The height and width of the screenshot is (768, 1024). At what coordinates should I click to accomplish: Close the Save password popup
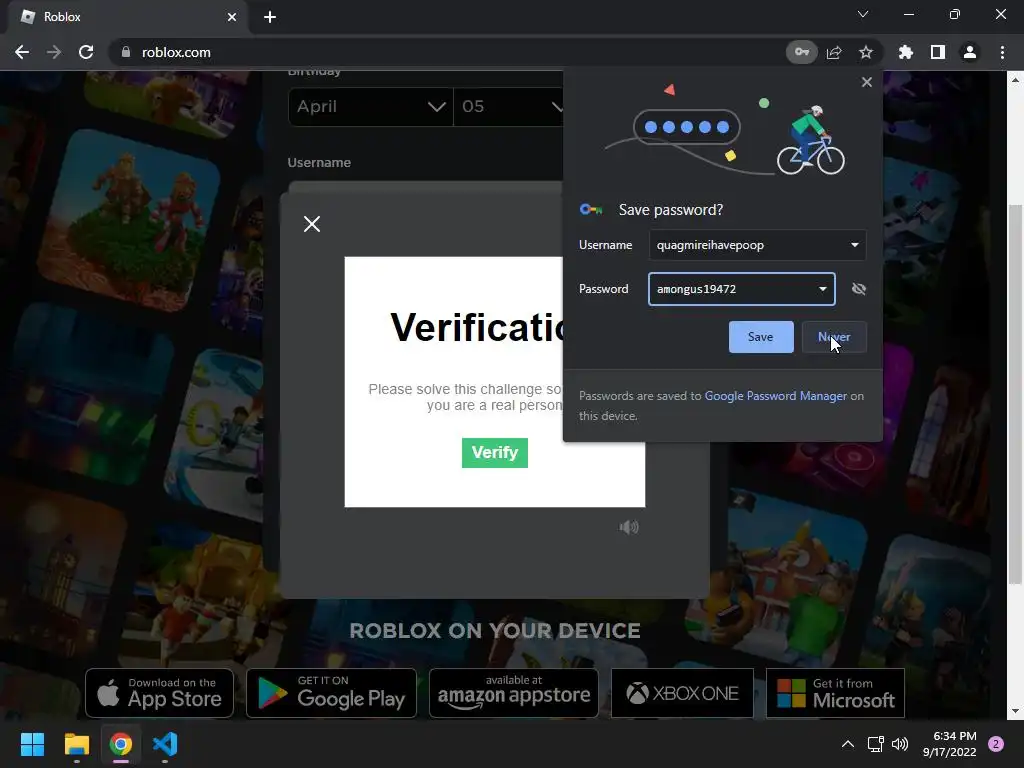(867, 82)
